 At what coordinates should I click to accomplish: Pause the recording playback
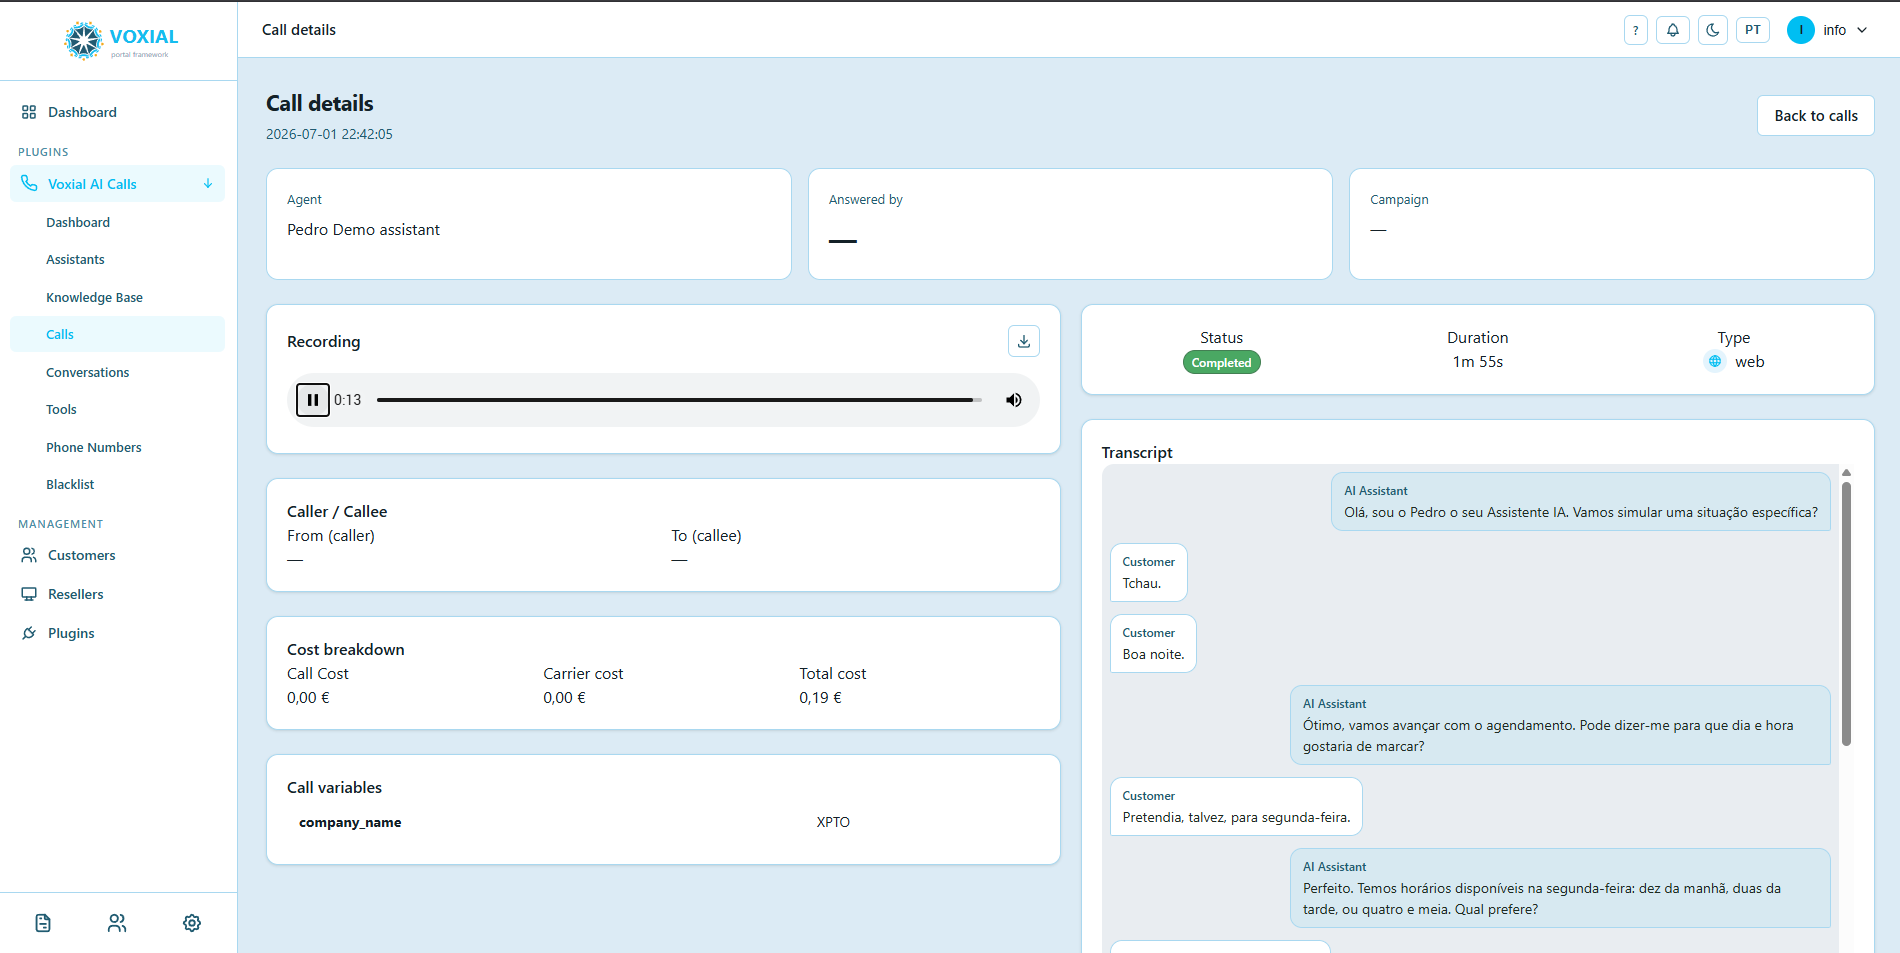coord(313,400)
